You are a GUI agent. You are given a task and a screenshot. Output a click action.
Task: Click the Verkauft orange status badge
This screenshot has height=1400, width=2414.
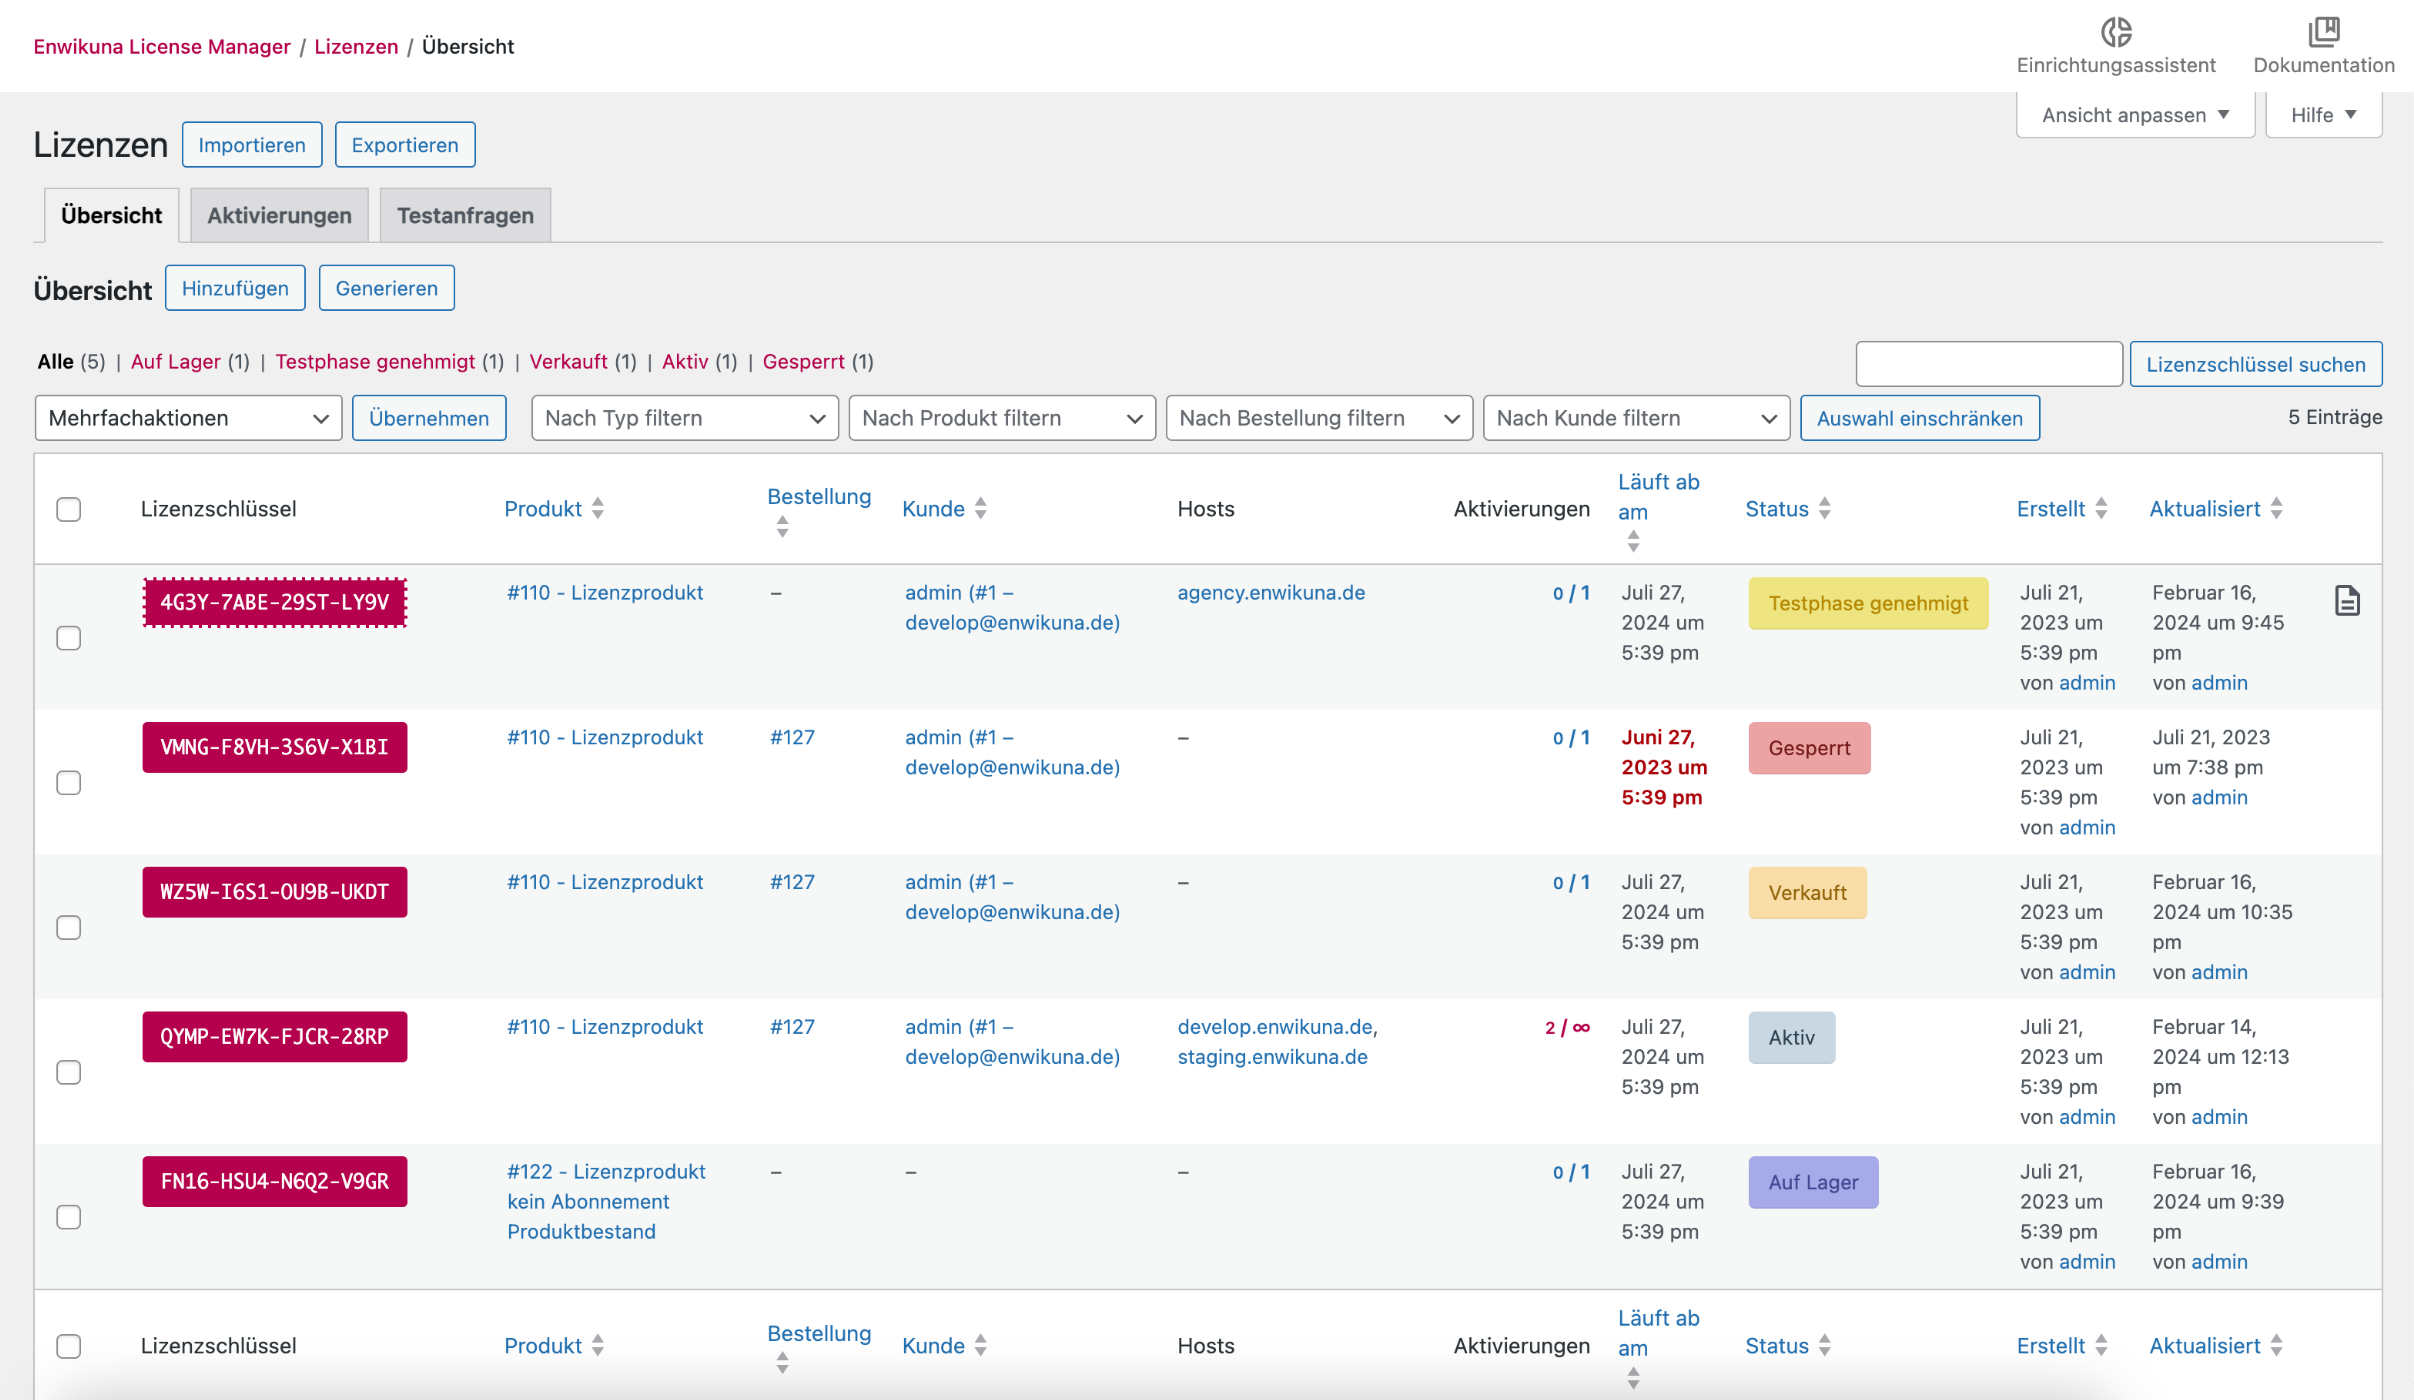click(1807, 893)
